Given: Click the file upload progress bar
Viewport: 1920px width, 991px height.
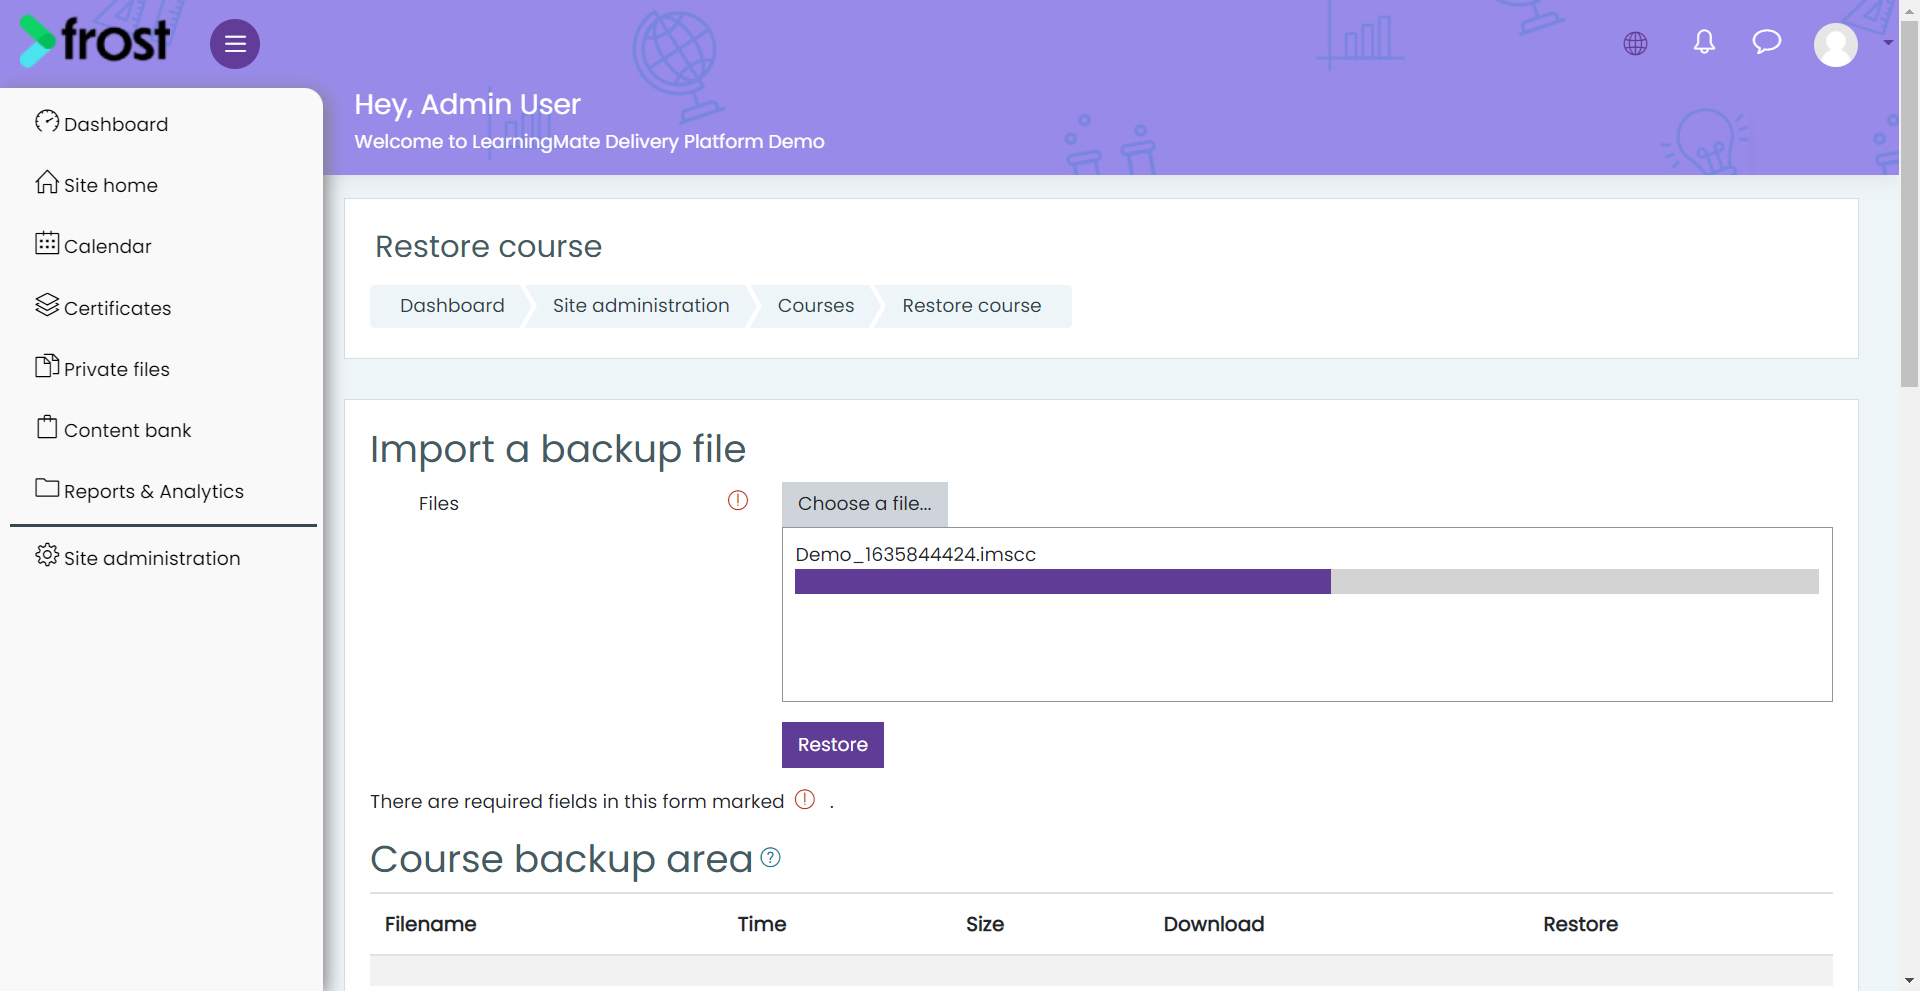Looking at the screenshot, I should [1307, 582].
